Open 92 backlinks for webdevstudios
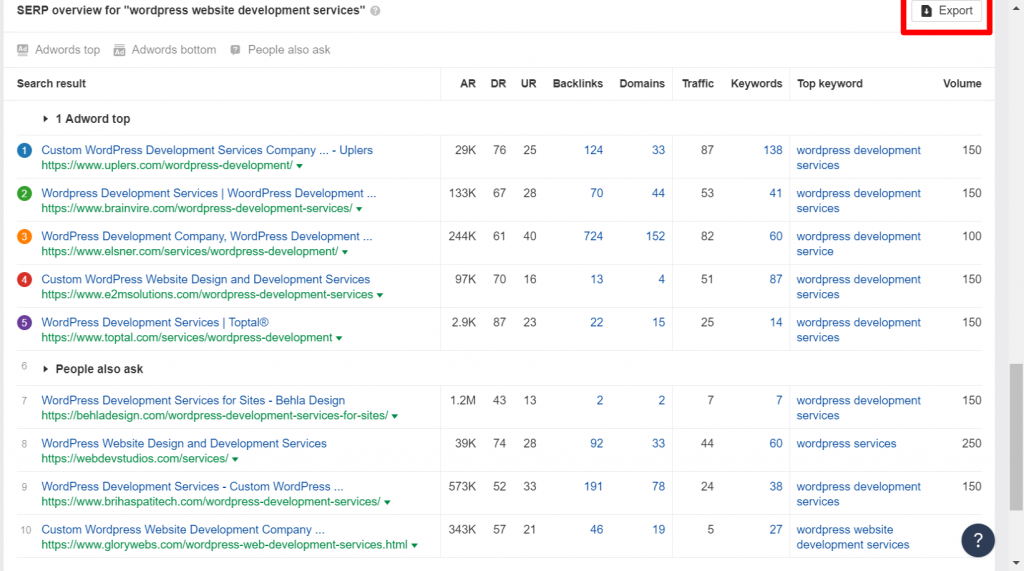Viewport: 1024px width, 571px height. 596,444
